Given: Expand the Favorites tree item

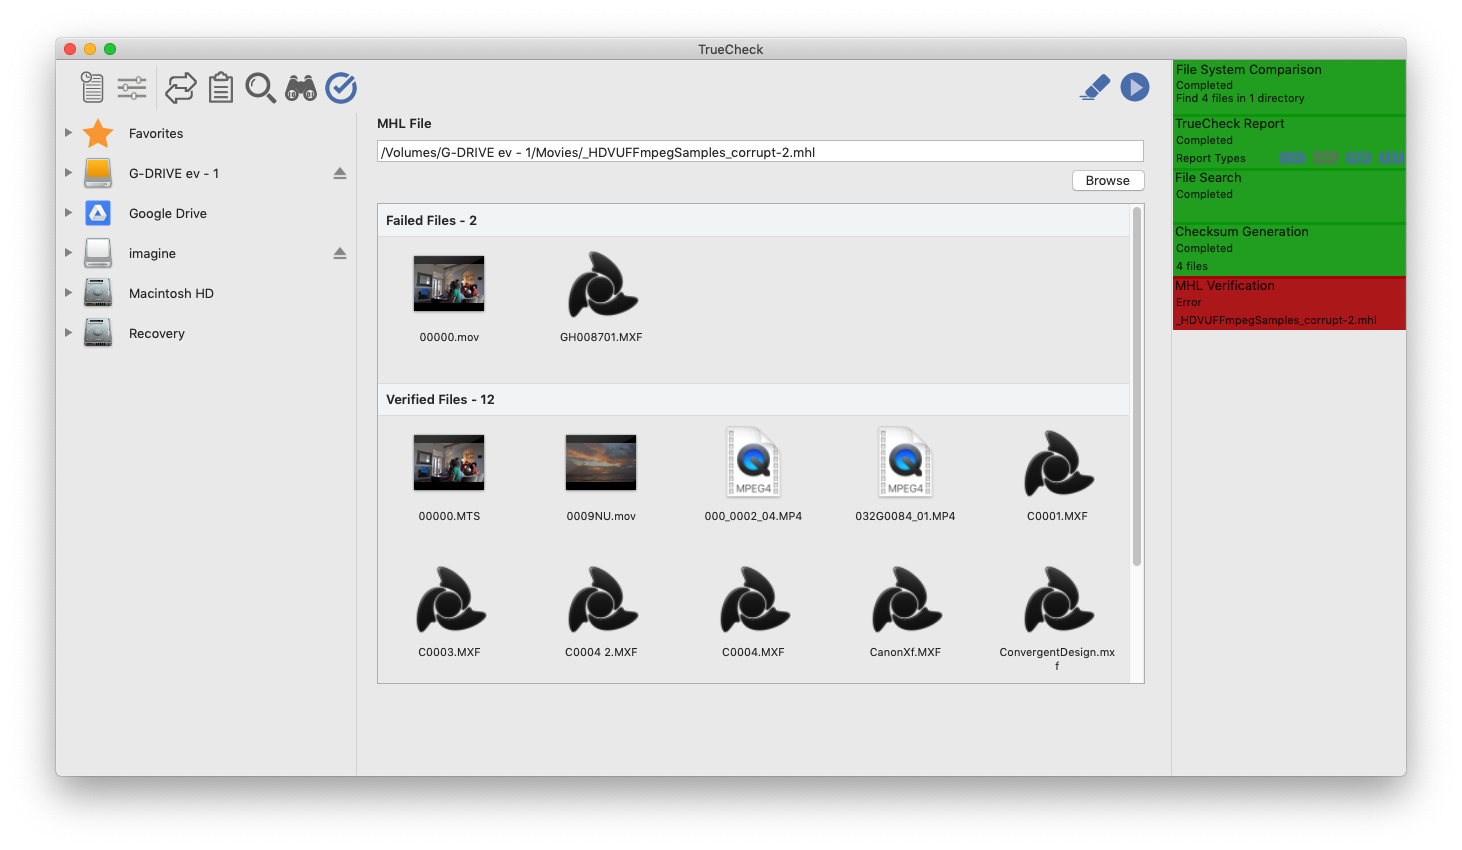Looking at the screenshot, I should [68, 133].
